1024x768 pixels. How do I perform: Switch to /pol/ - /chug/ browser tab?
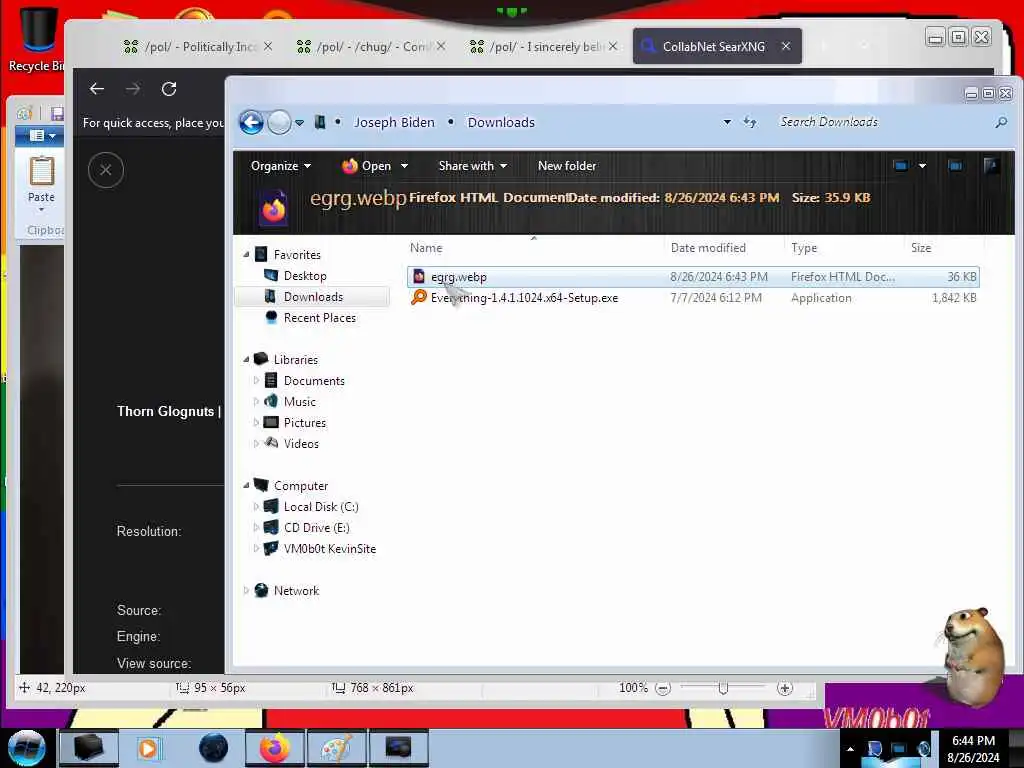pos(371,46)
